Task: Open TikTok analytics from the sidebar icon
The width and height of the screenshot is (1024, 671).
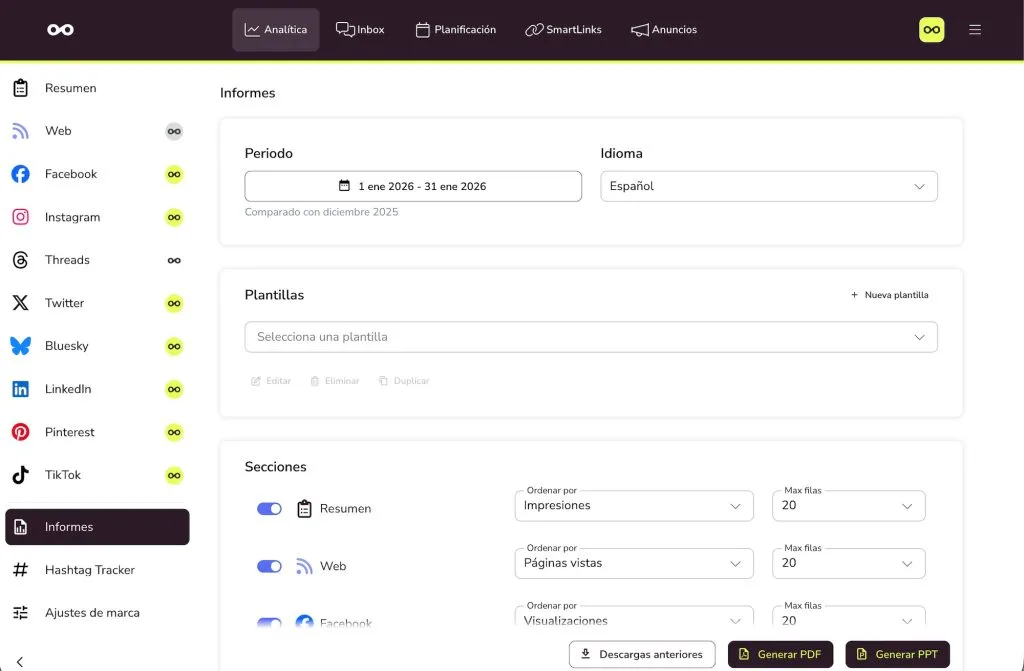Action: (x=20, y=475)
